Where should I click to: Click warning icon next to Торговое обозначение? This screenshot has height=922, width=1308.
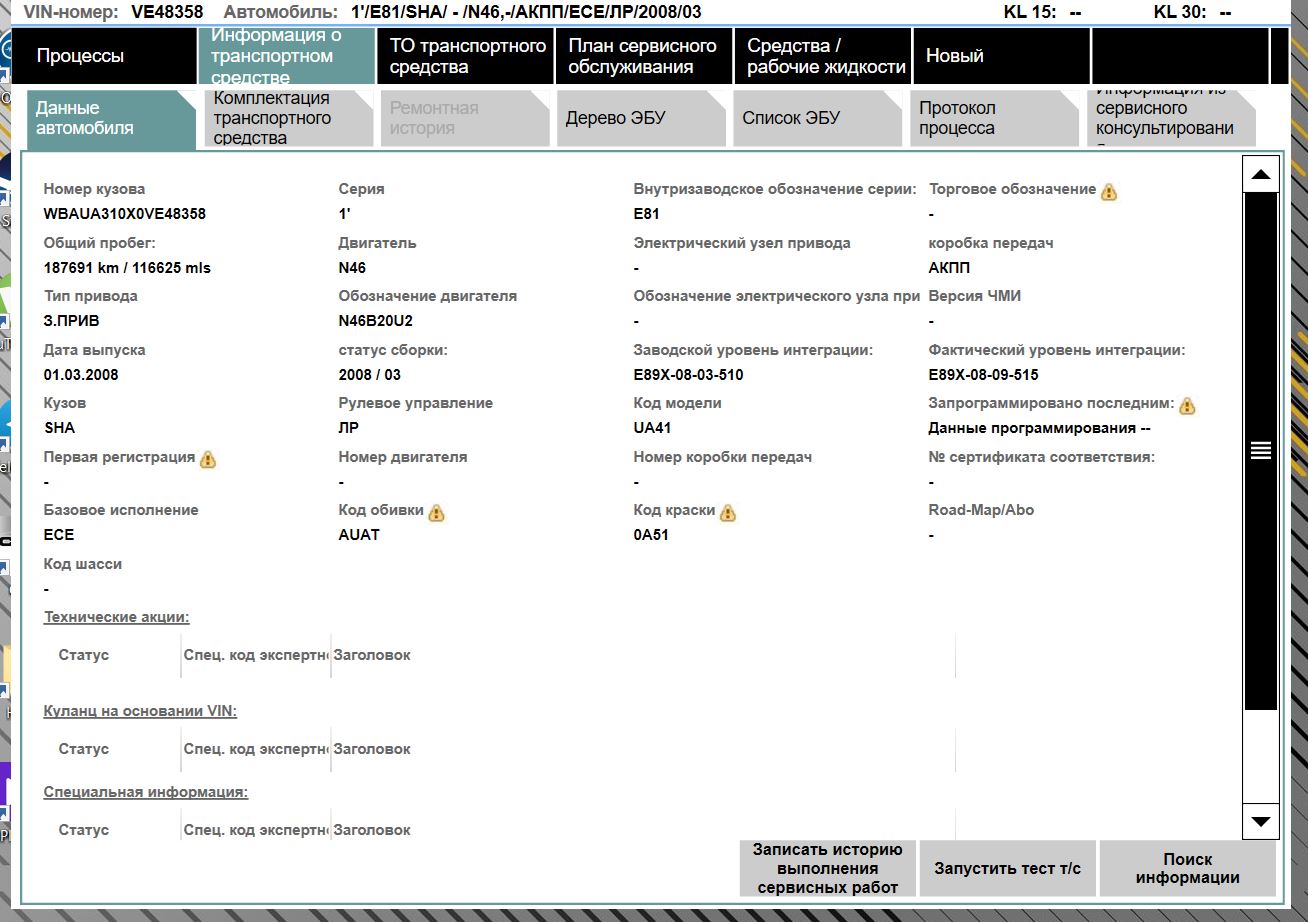pyautogui.click(x=1109, y=192)
